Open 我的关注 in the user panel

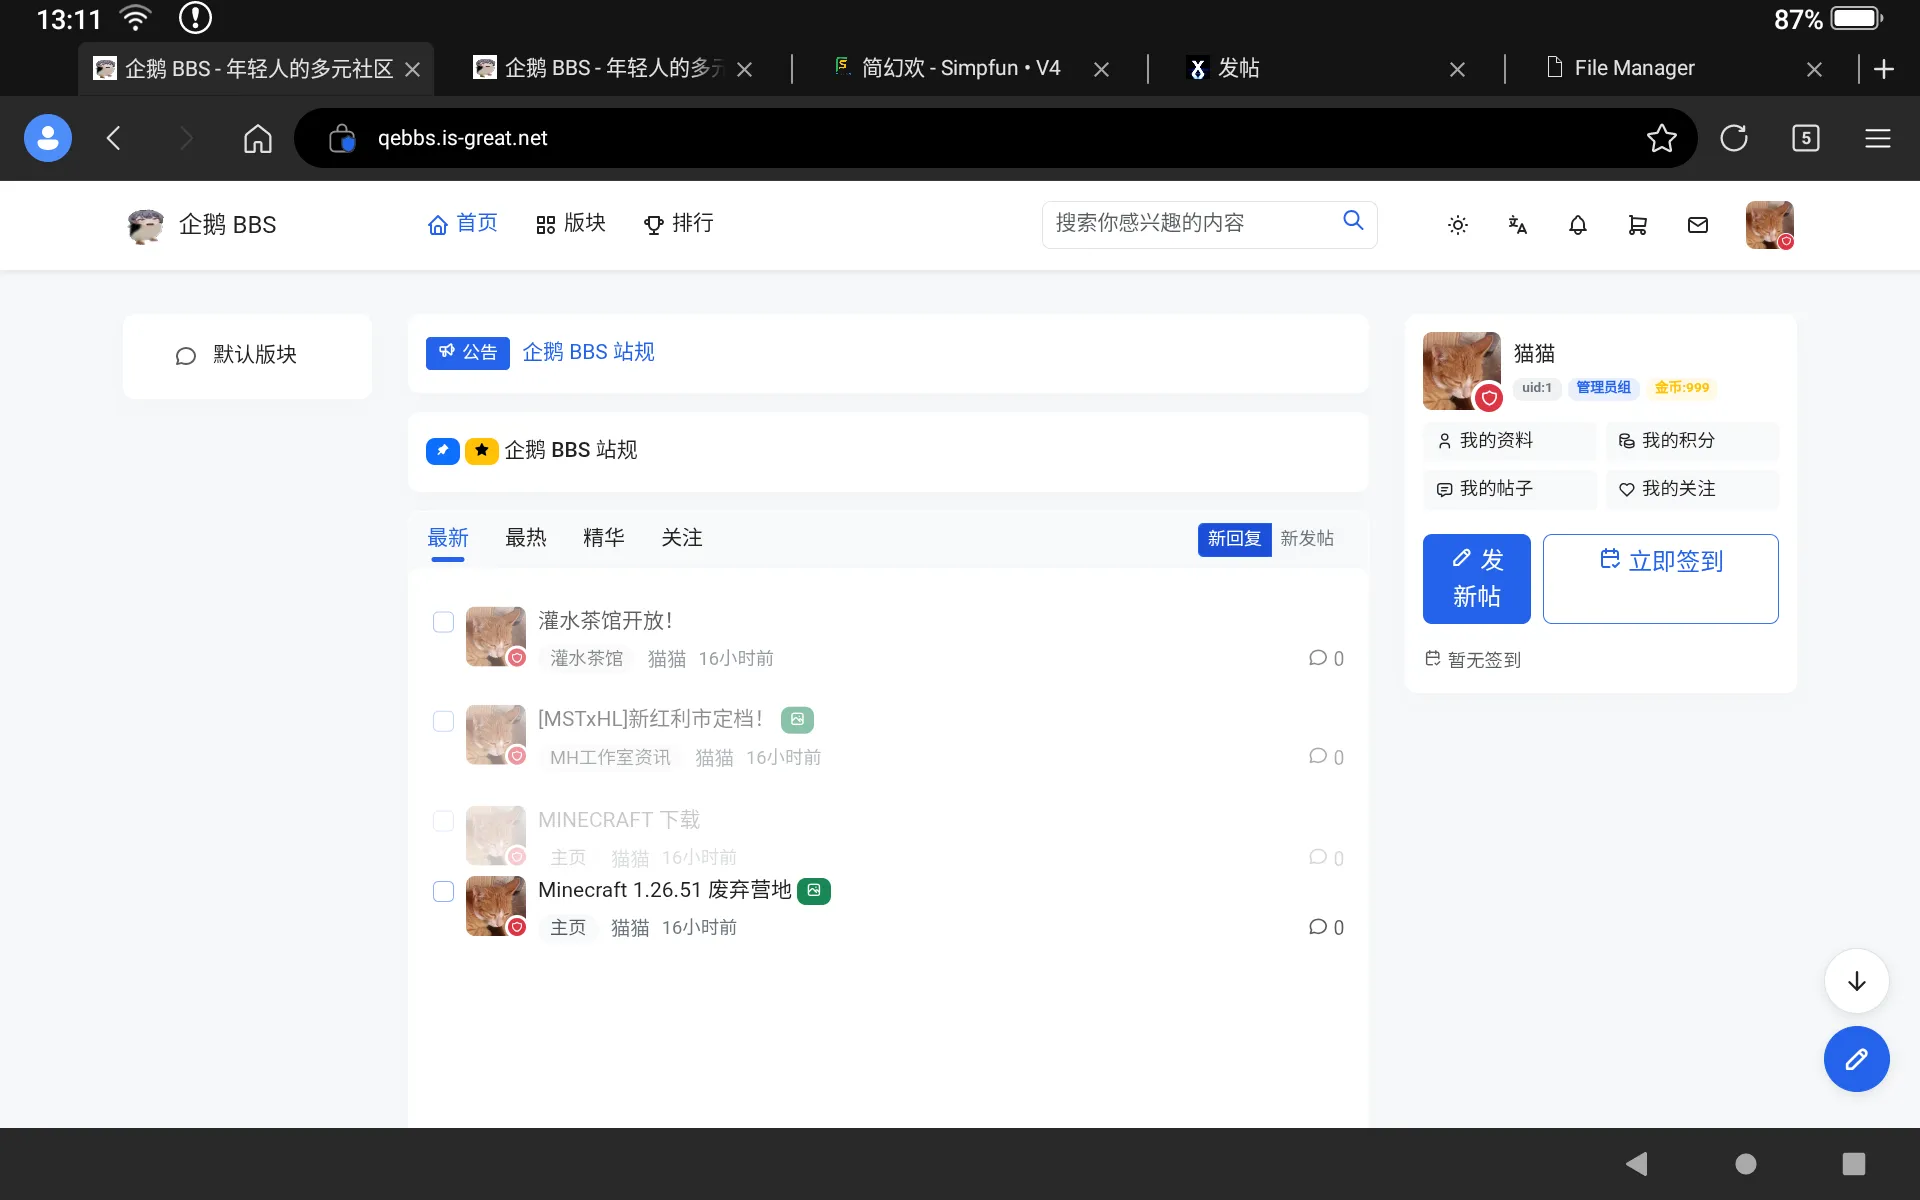[x=1692, y=489]
